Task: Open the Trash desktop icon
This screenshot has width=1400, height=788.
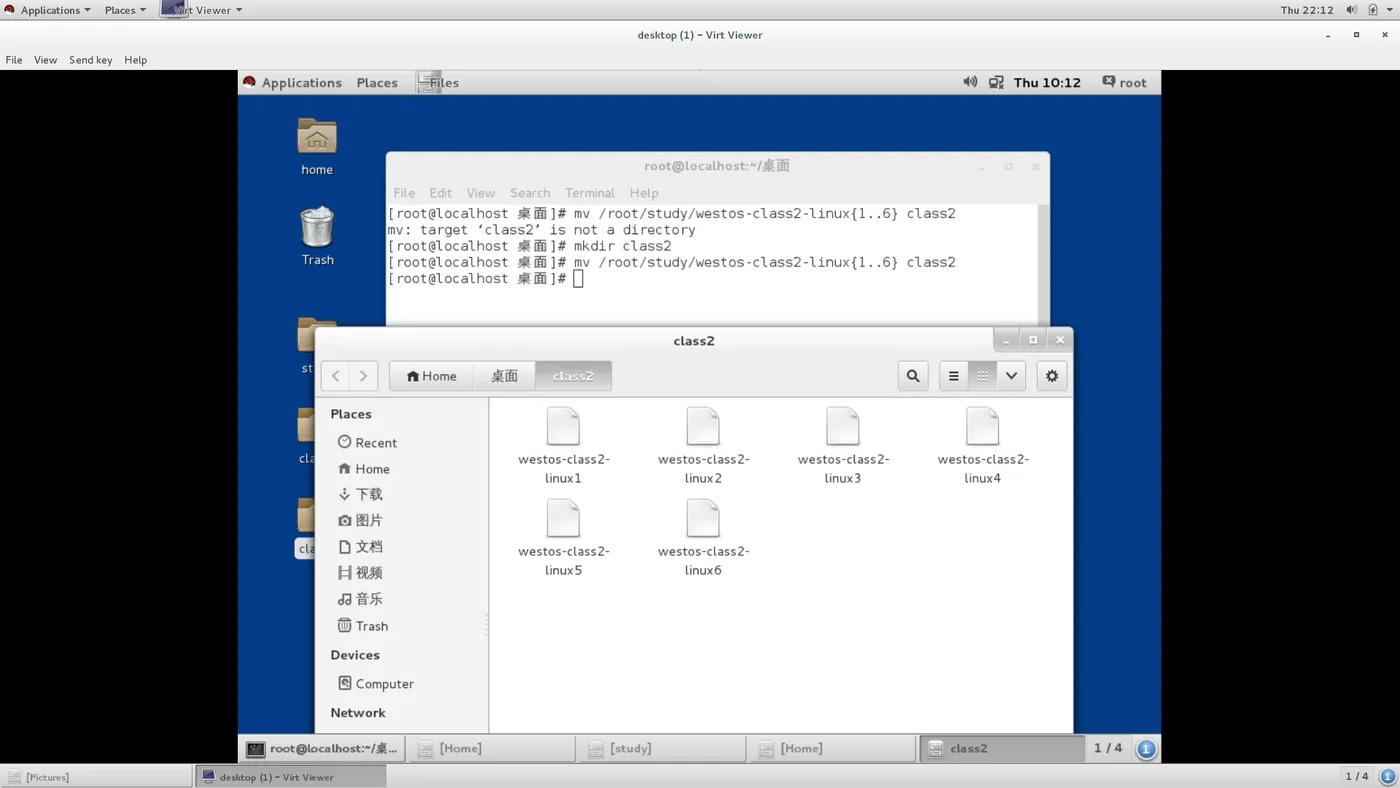Action: click(x=317, y=236)
